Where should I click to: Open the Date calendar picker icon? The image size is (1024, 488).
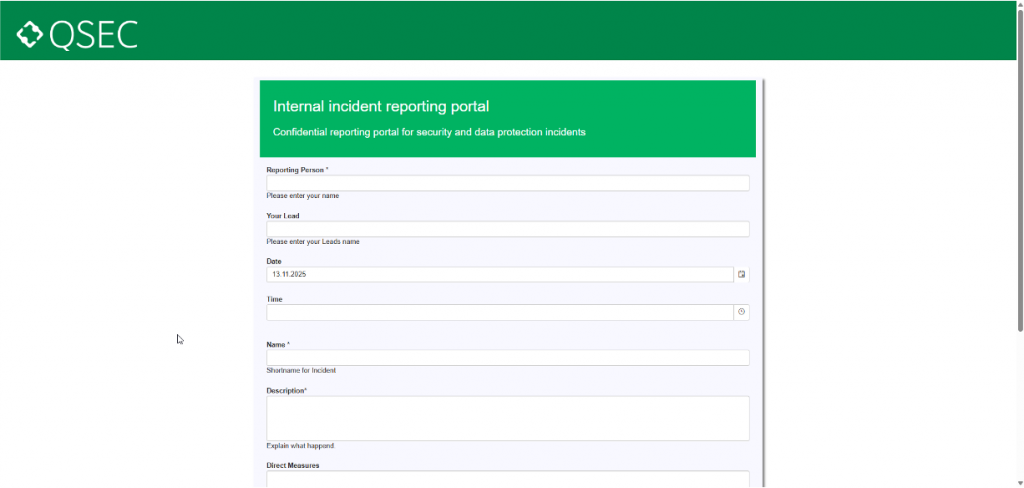coord(741,274)
